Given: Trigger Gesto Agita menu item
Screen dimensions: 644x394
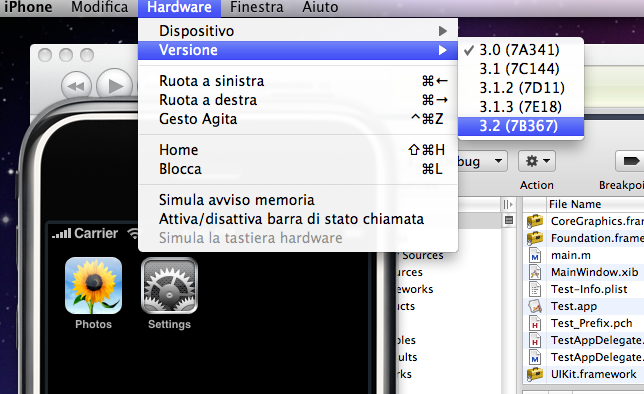Looking at the screenshot, I should [x=298, y=119].
